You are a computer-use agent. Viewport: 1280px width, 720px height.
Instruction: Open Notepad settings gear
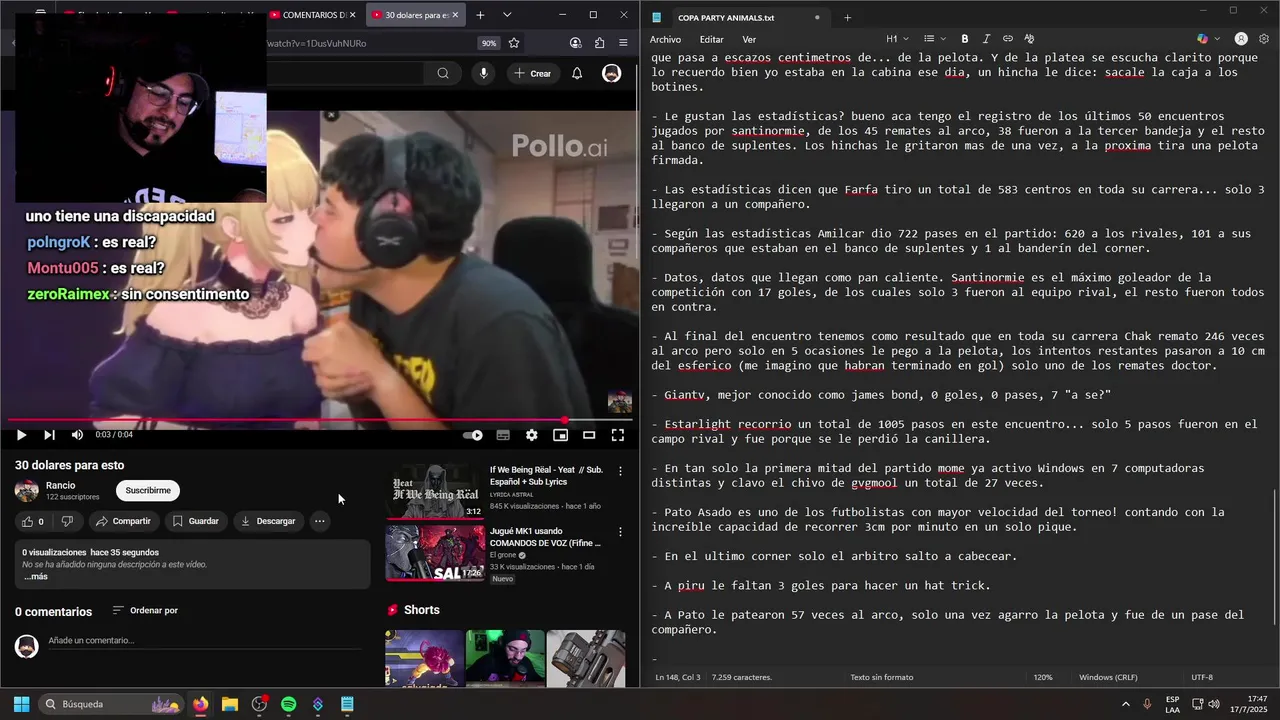tap(1264, 39)
